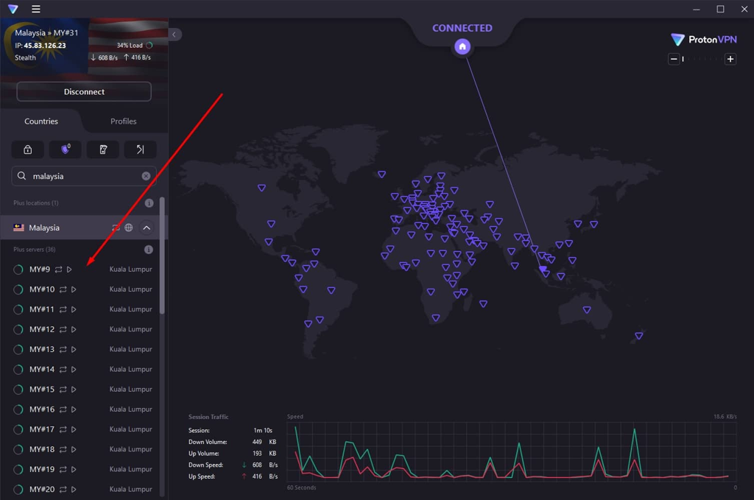The image size is (754, 500).
Task: Click the globe icon in the Malaysia row
Action: pyautogui.click(x=129, y=228)
